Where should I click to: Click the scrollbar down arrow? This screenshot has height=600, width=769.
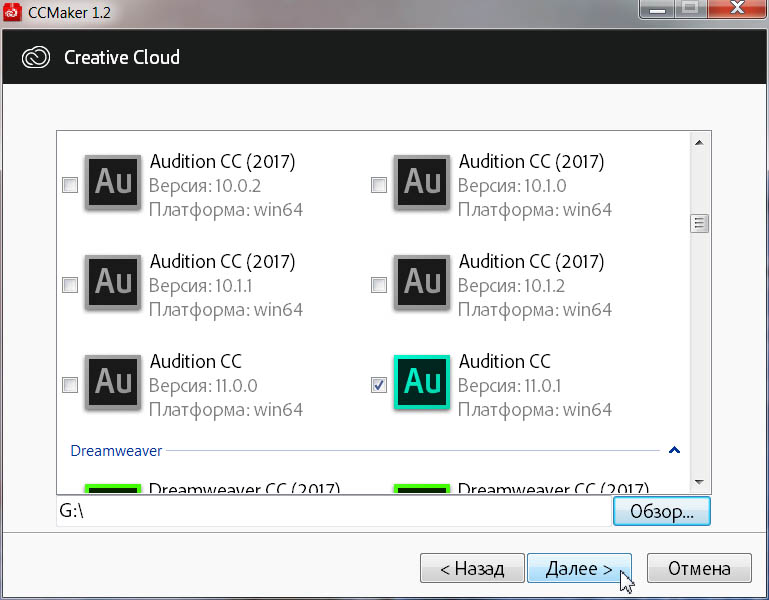pos(699,482)
